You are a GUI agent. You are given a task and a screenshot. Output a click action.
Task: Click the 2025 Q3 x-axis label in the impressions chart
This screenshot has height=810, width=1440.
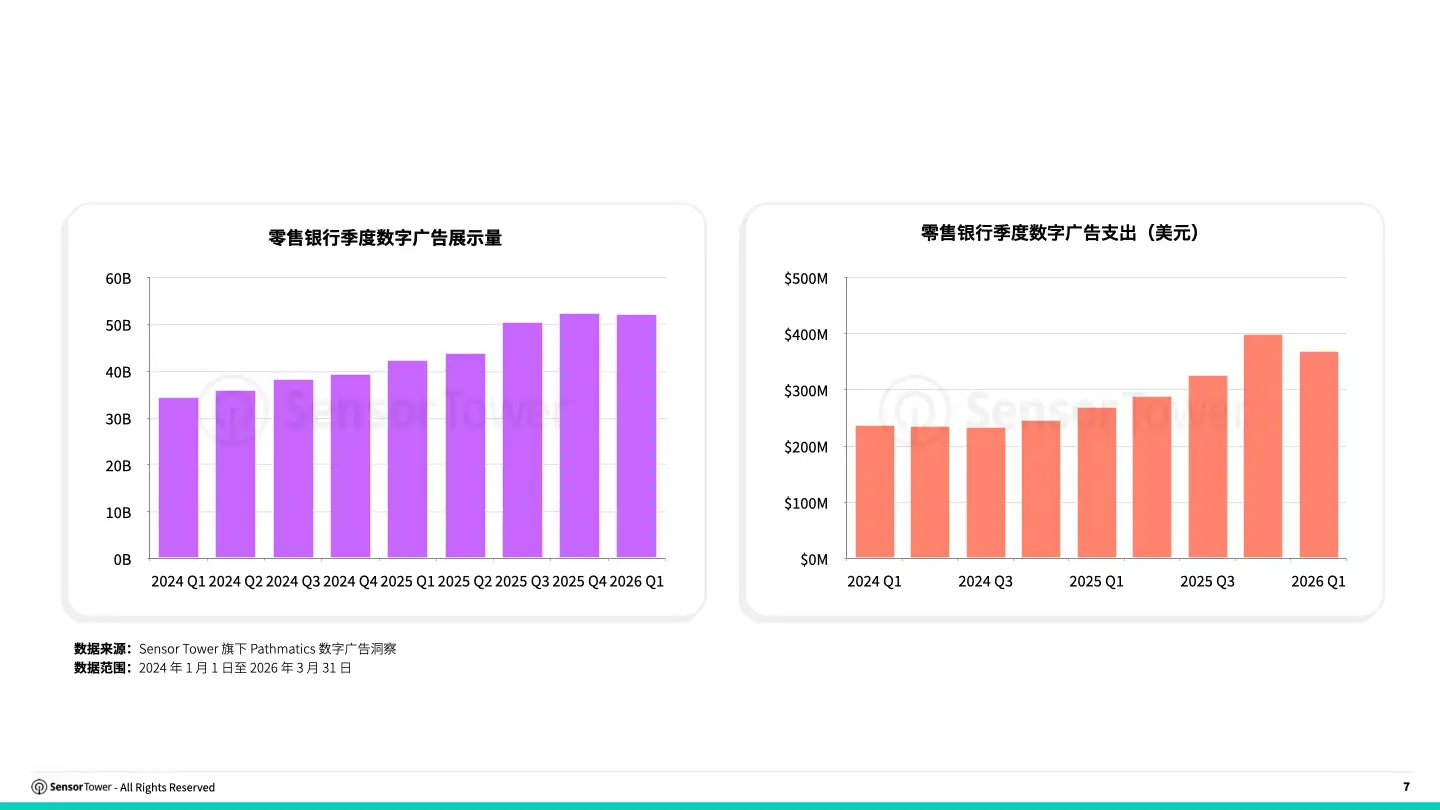(x=522, y=582)
